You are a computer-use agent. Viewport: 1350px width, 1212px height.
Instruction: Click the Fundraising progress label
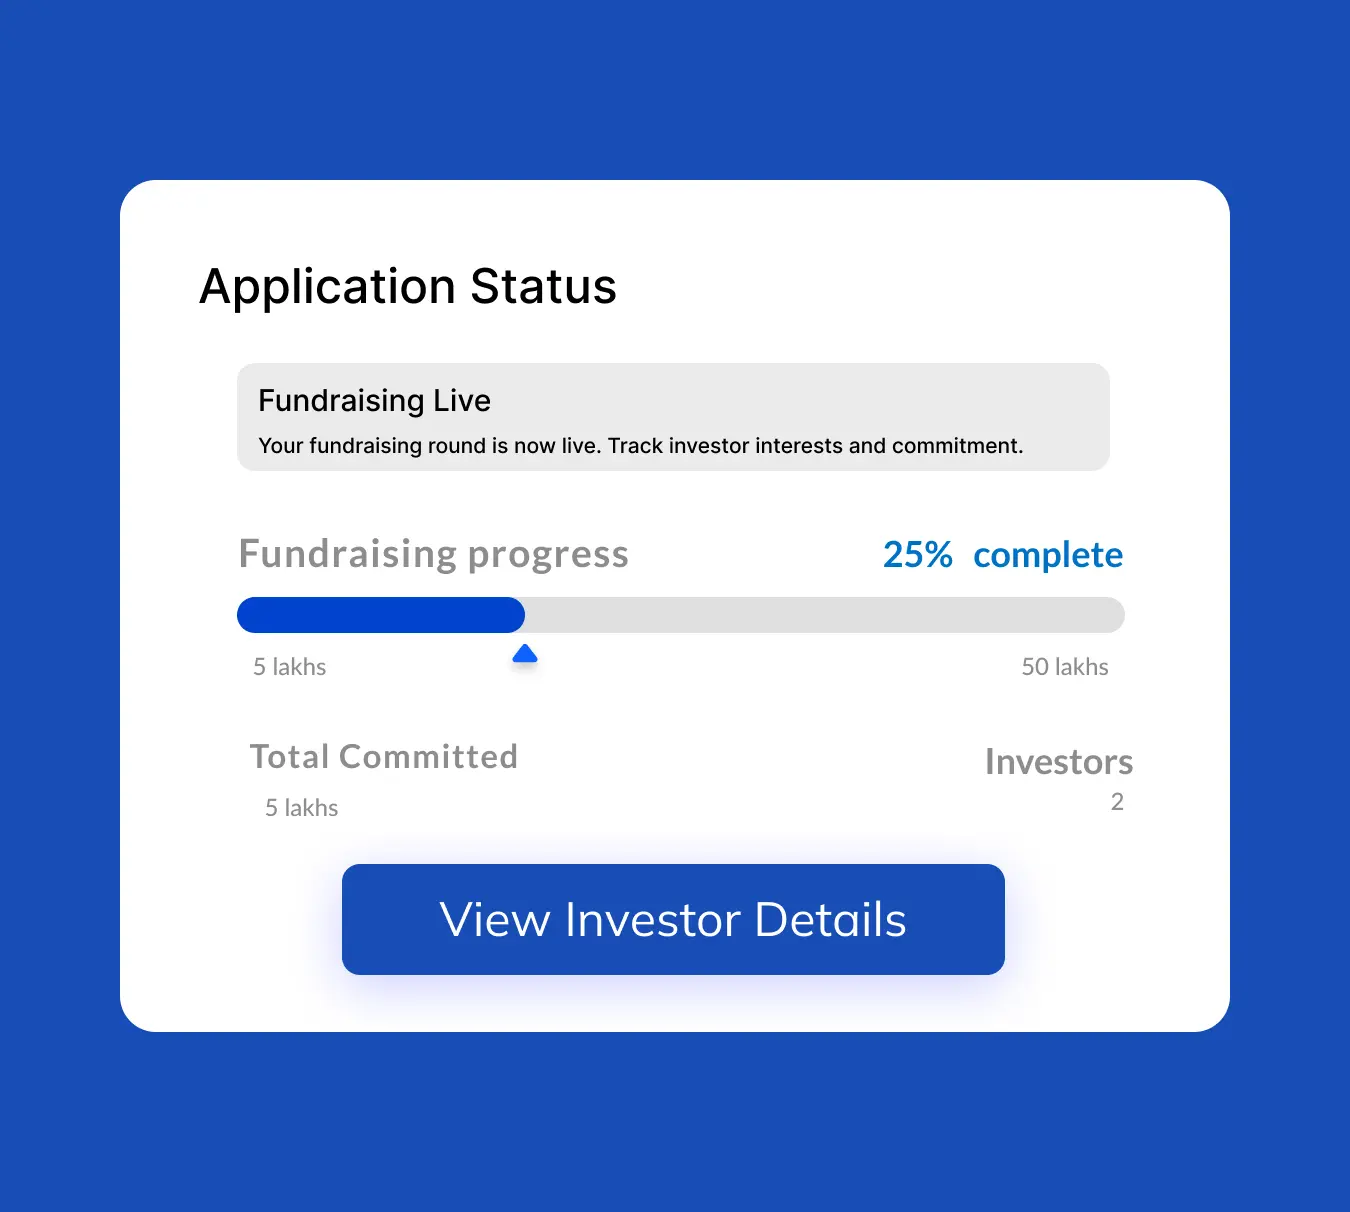click(433, 554)
